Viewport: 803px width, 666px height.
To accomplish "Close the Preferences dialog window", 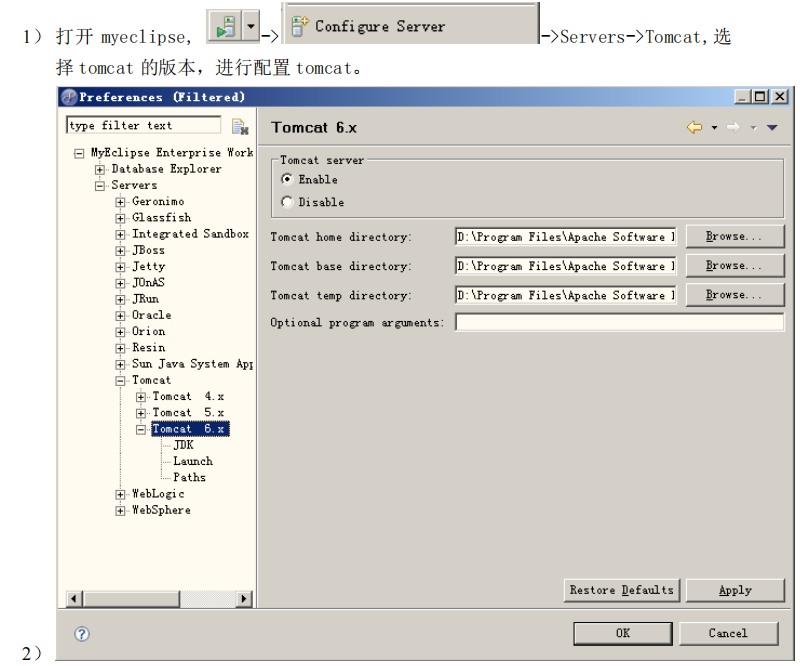I will 779,96.
